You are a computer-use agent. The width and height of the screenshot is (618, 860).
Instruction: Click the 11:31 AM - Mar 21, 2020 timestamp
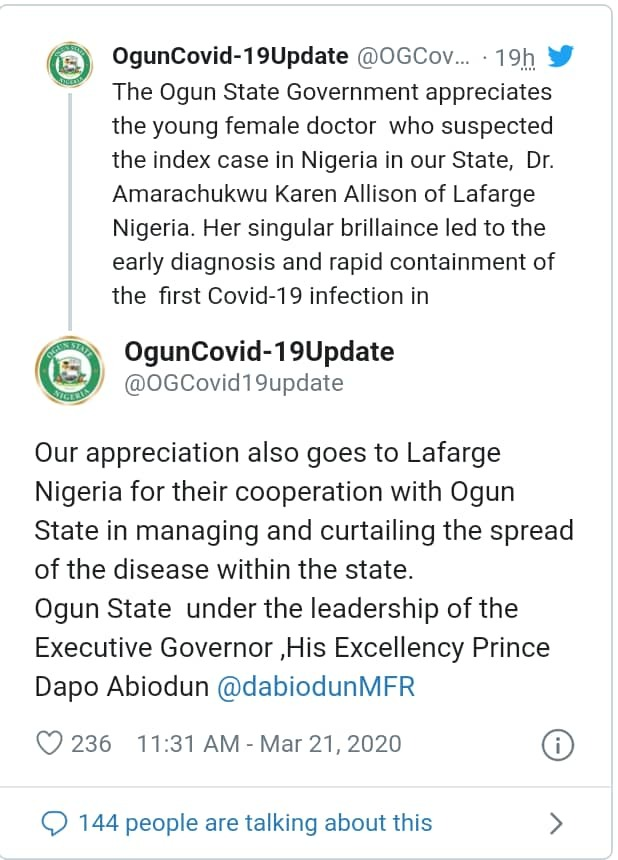tap(268, 744)
